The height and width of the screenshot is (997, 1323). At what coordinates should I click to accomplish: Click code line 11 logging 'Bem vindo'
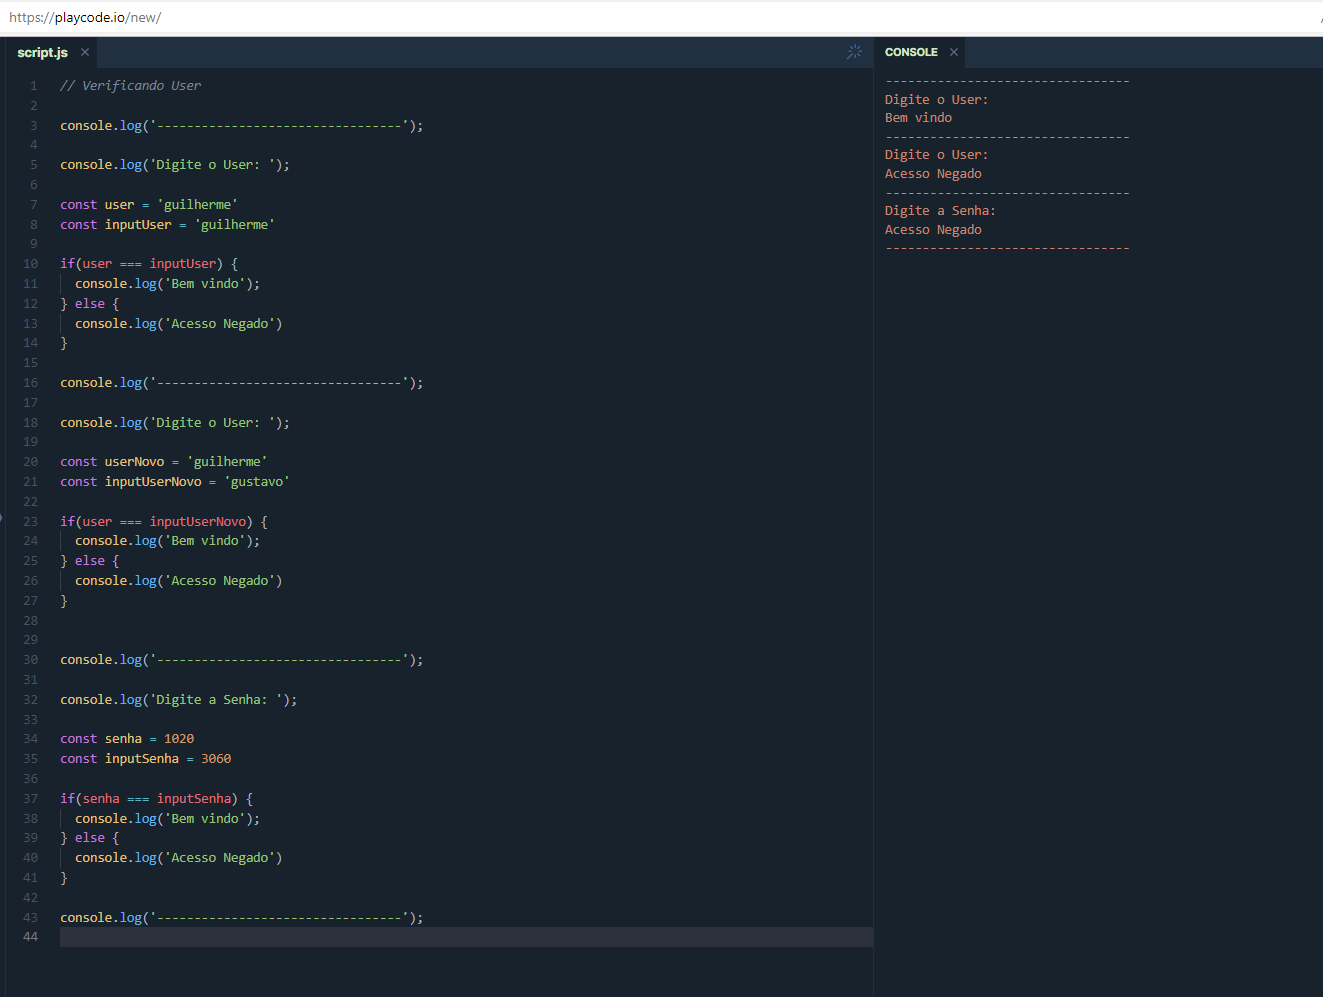pyautogui.click(x=167, y=284)
